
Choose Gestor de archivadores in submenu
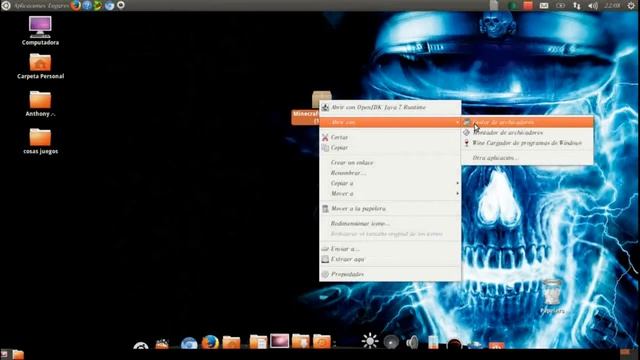tap(527, 122)
